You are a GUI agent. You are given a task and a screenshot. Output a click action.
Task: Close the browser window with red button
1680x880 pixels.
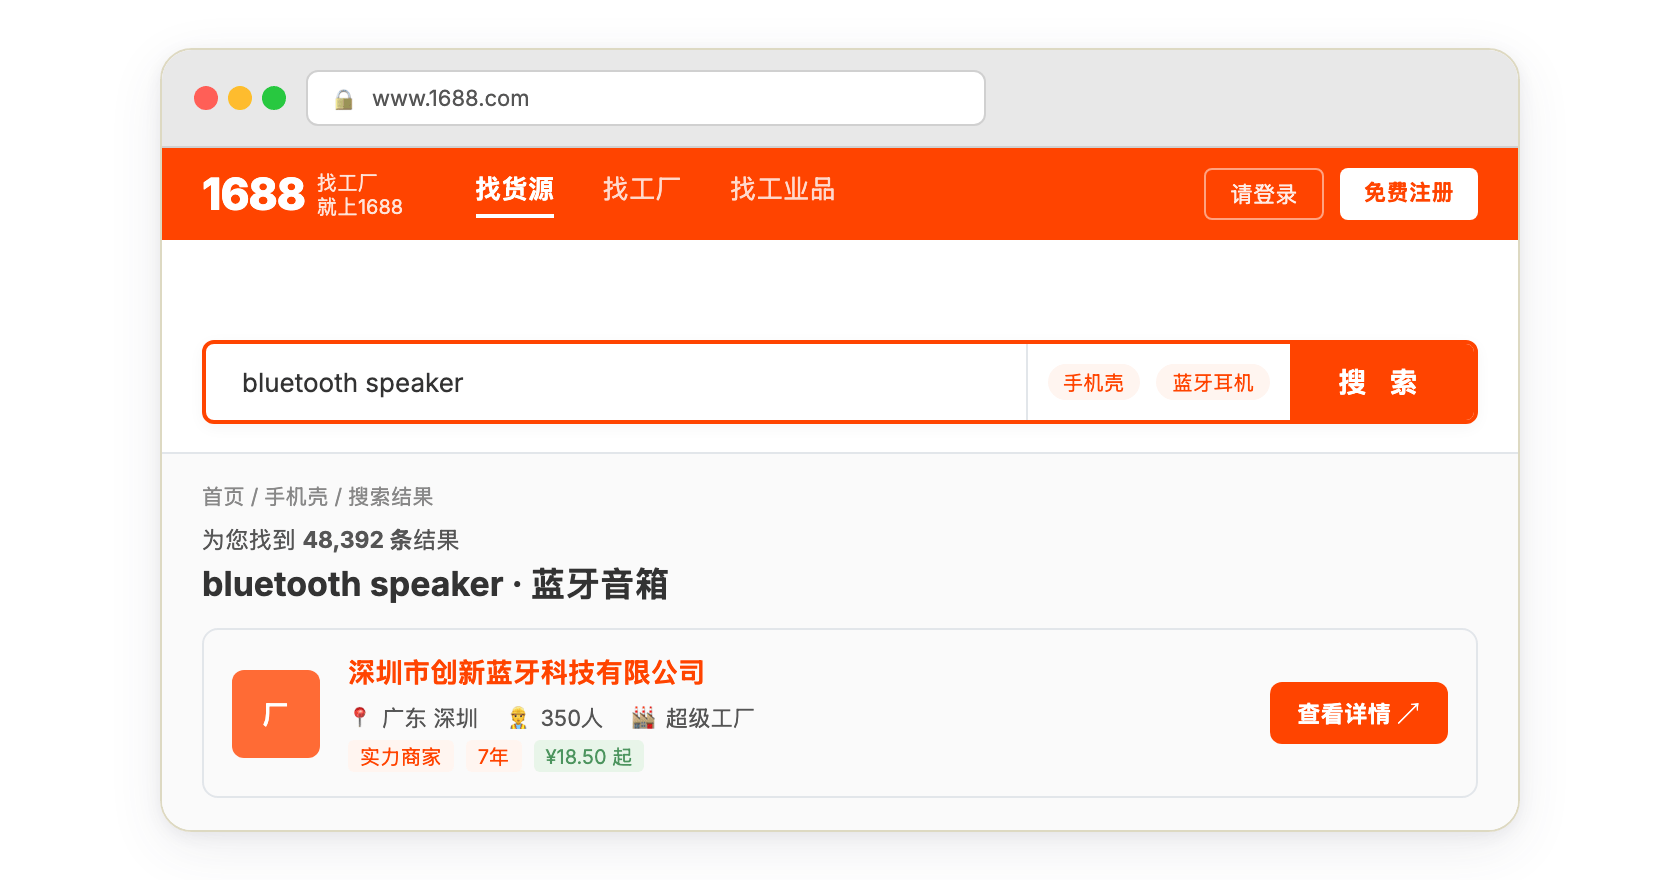click(206, 98)
